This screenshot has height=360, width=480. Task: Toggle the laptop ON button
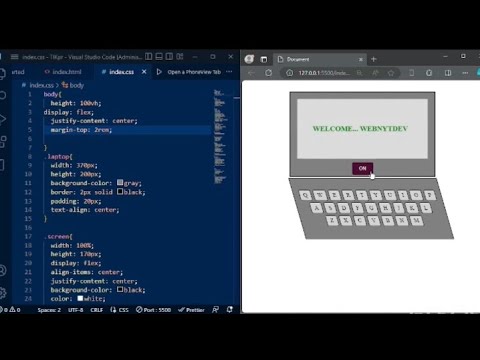[x=362, y=168]
